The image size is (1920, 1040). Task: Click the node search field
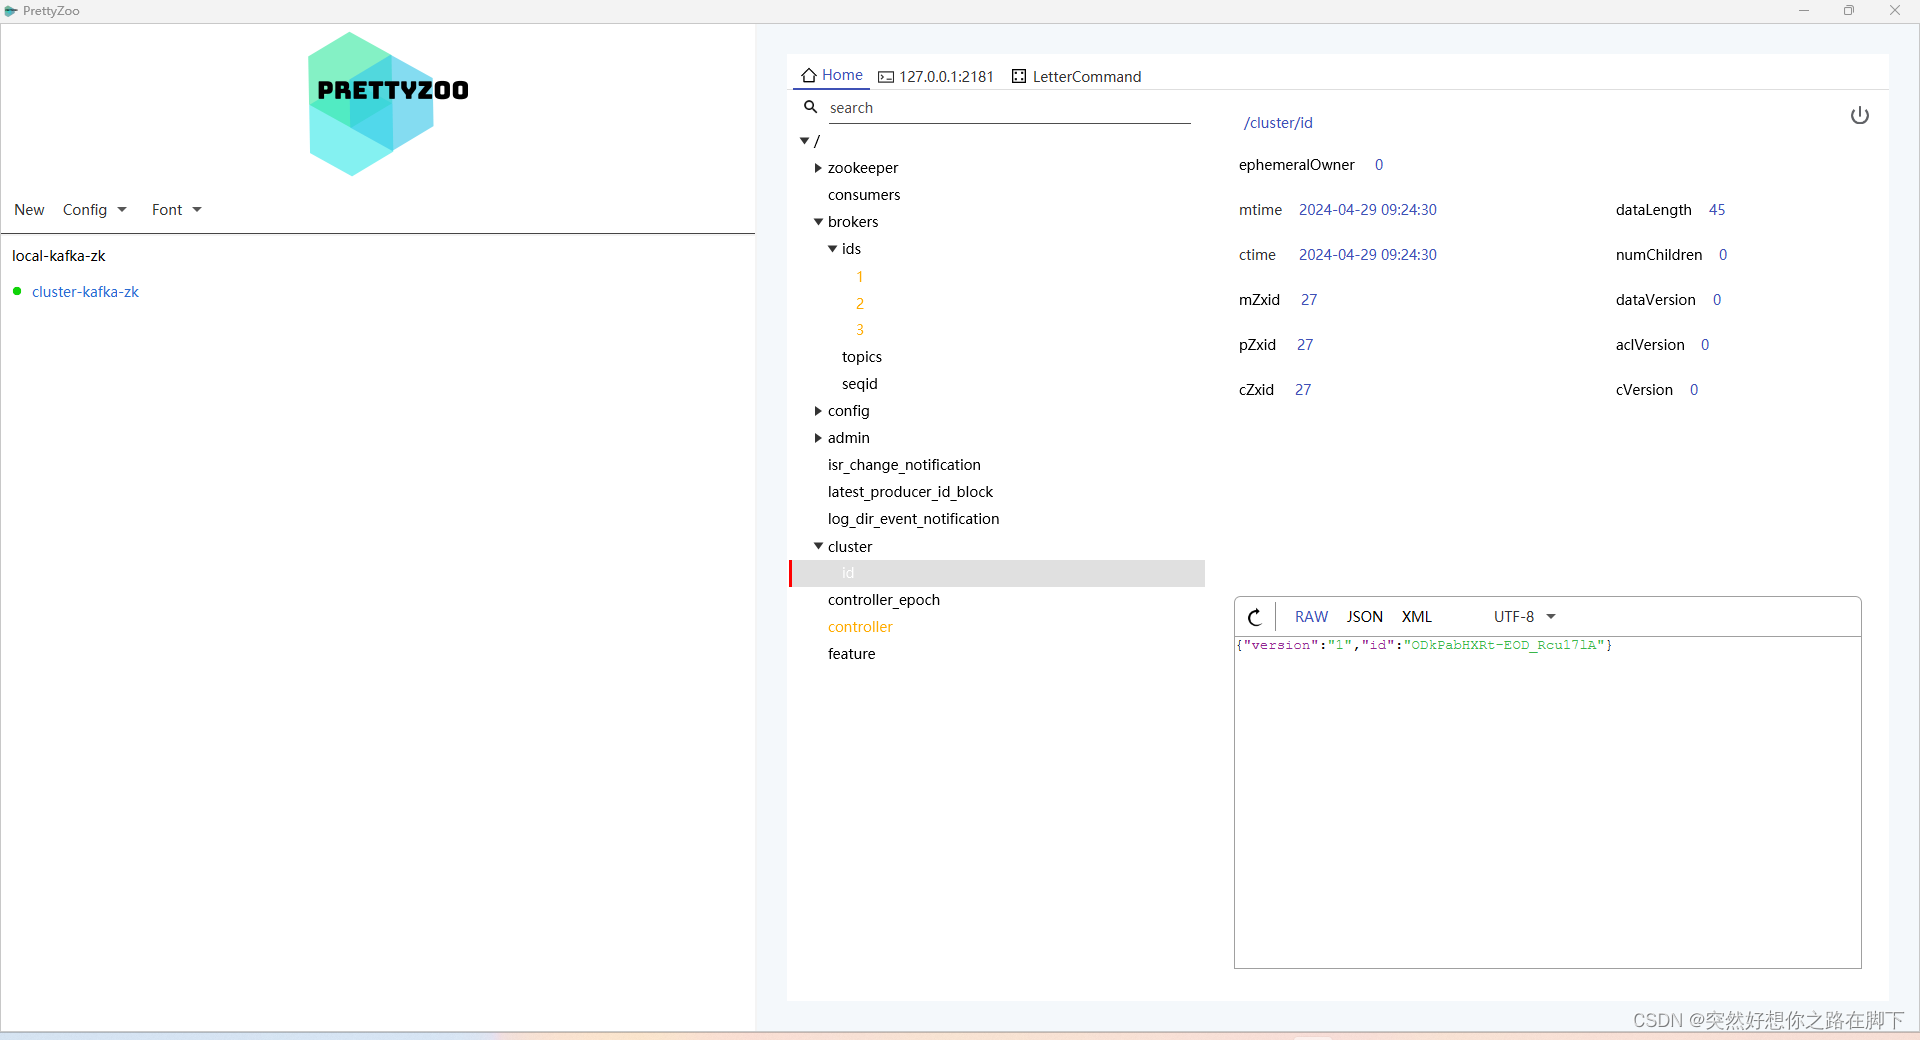click(1009, 108)
